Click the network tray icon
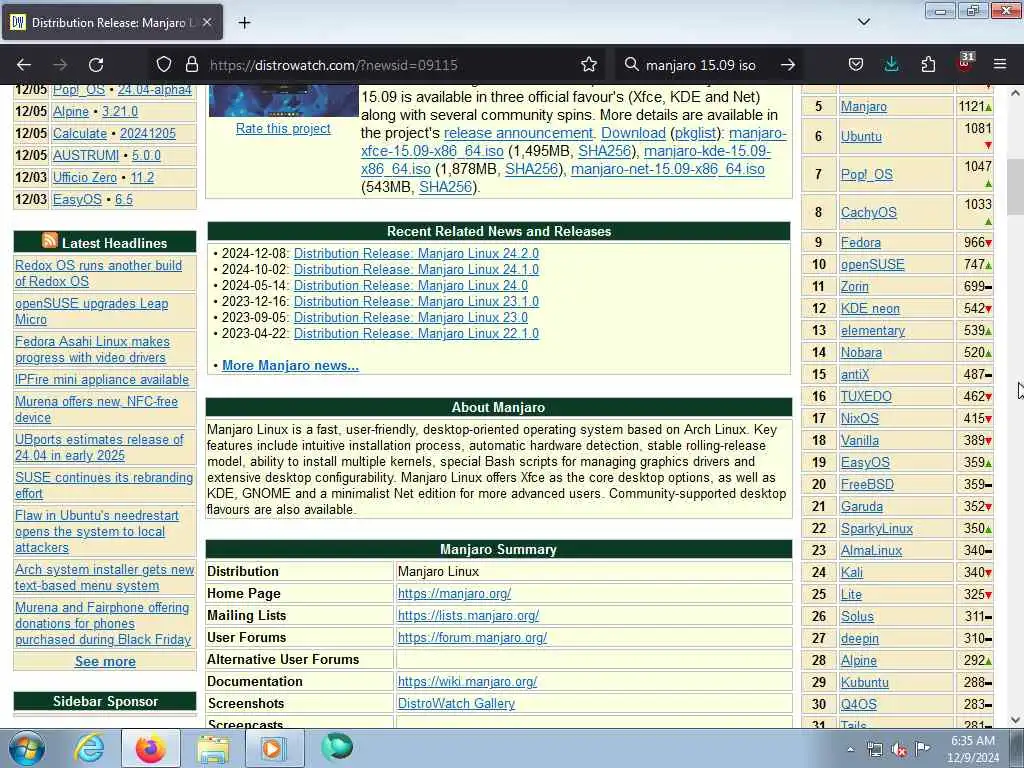 (x=874, y=750)
